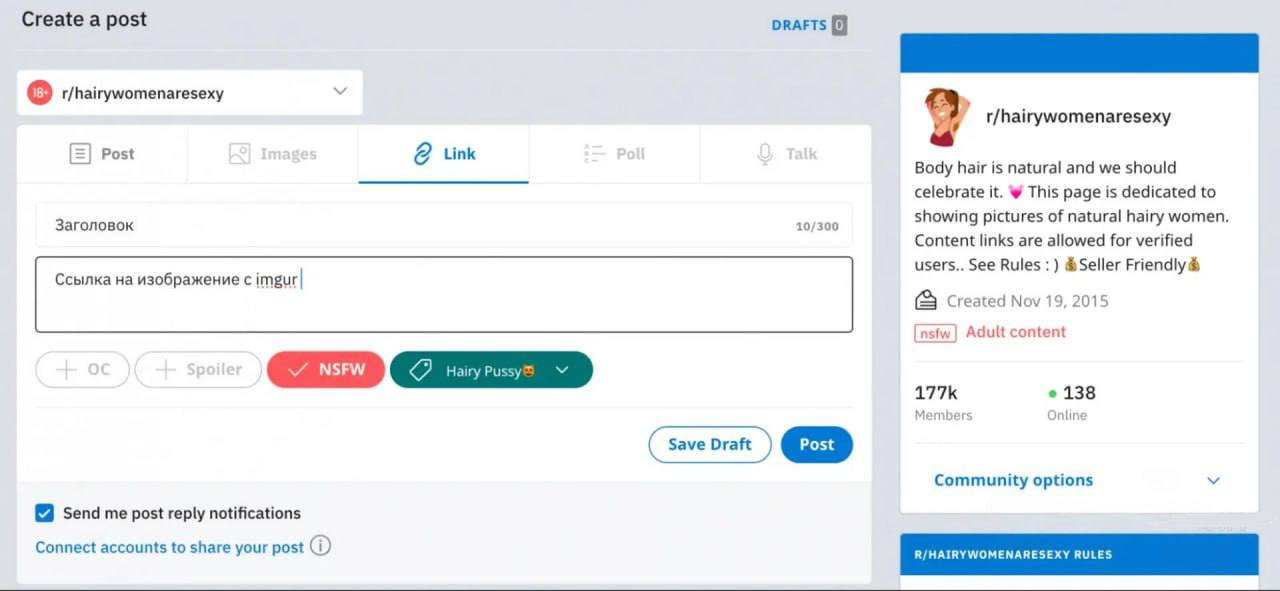1280x591 pixels.
Task: Switch to the Poll tab
Action: click(x=613, y=153)
